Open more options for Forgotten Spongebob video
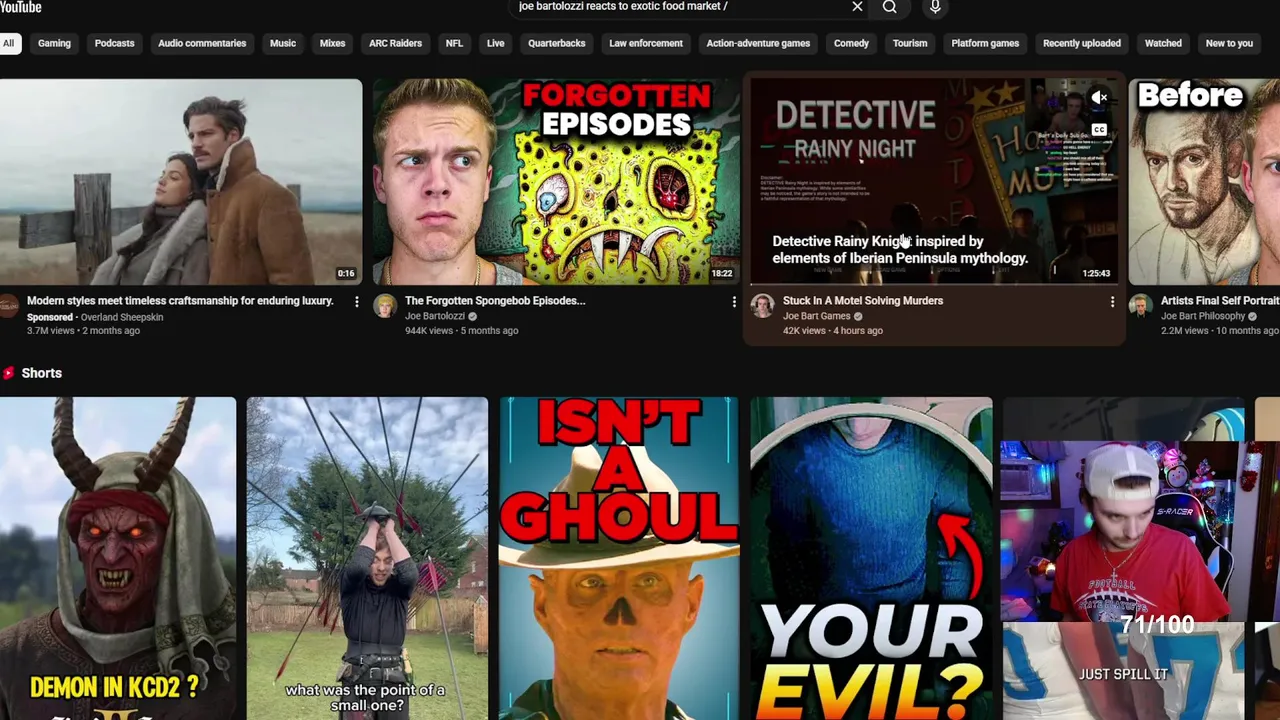The height and width of the screenshot is (720, 1280). (734, 302)
